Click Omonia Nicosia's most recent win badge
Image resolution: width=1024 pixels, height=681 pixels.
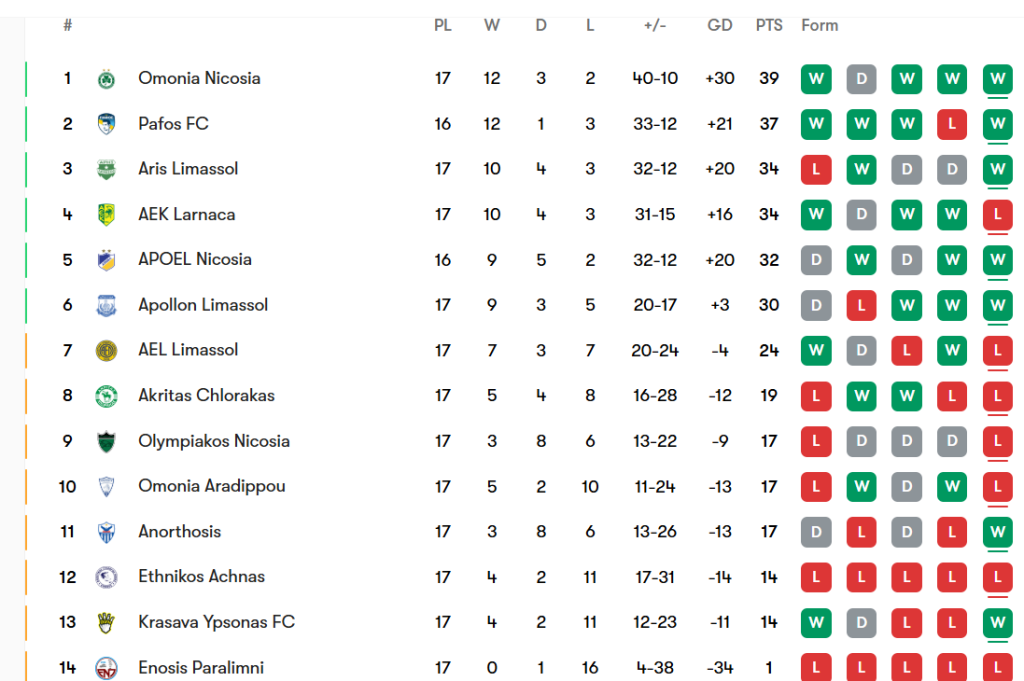point(997,78)
